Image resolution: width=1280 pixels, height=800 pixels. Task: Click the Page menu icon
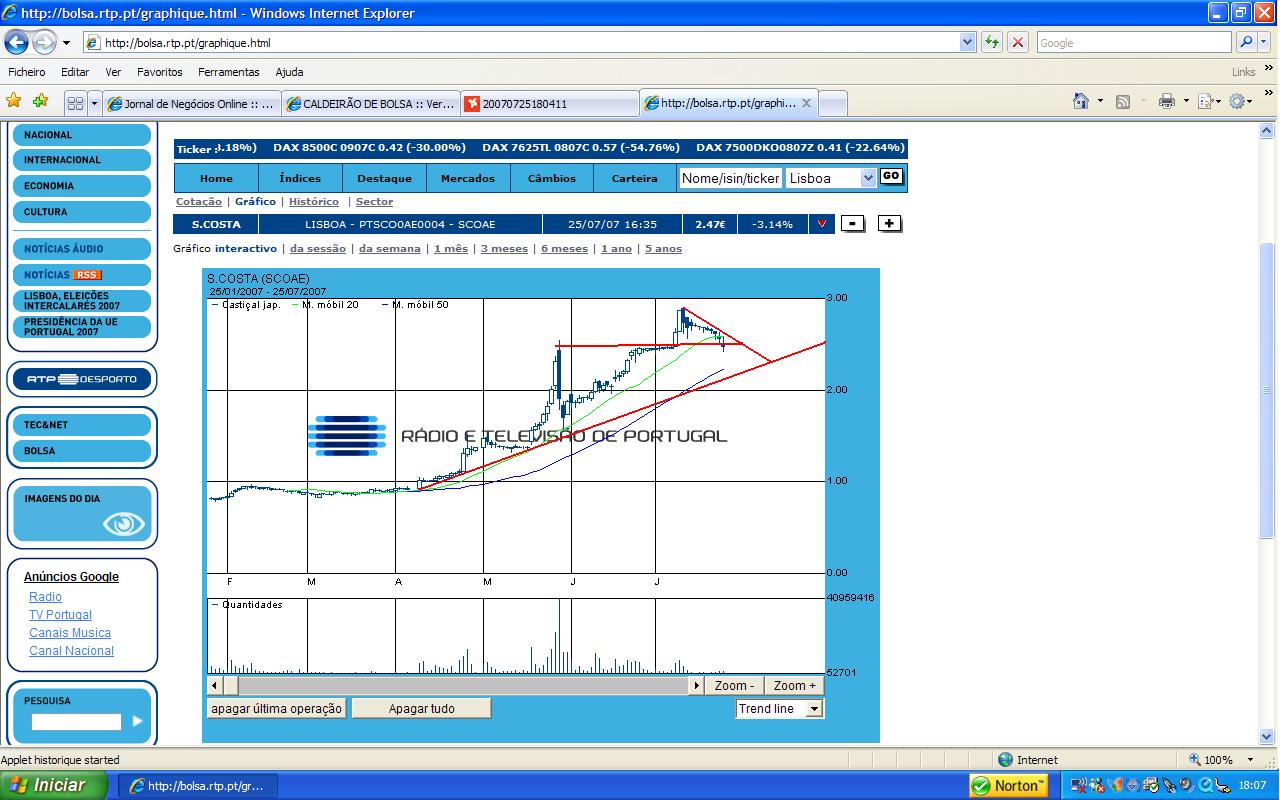pyautogui.click(x=1206, y=101)
